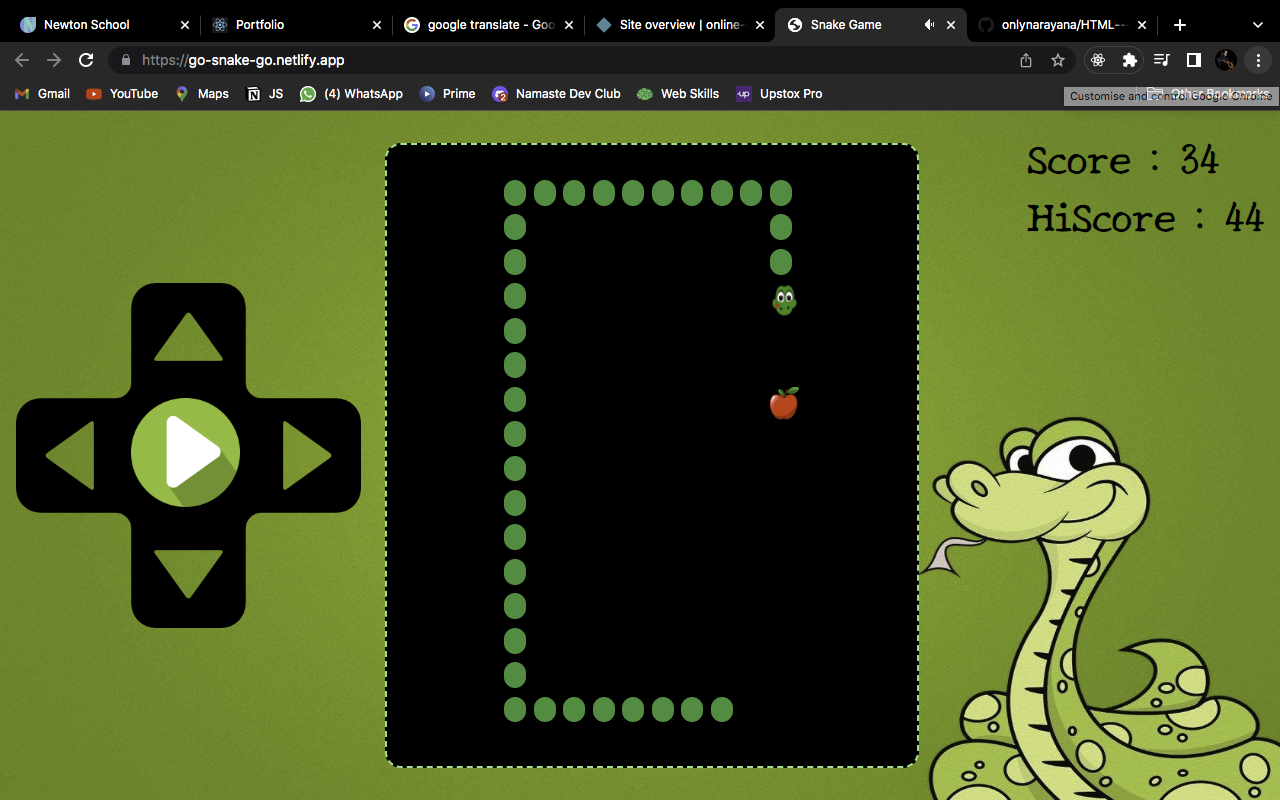Image resolution: width=1280 pixels, height=800 pixels.
Task: Open the Namaste Dev Club bookmark
Action: coord(557,94)
